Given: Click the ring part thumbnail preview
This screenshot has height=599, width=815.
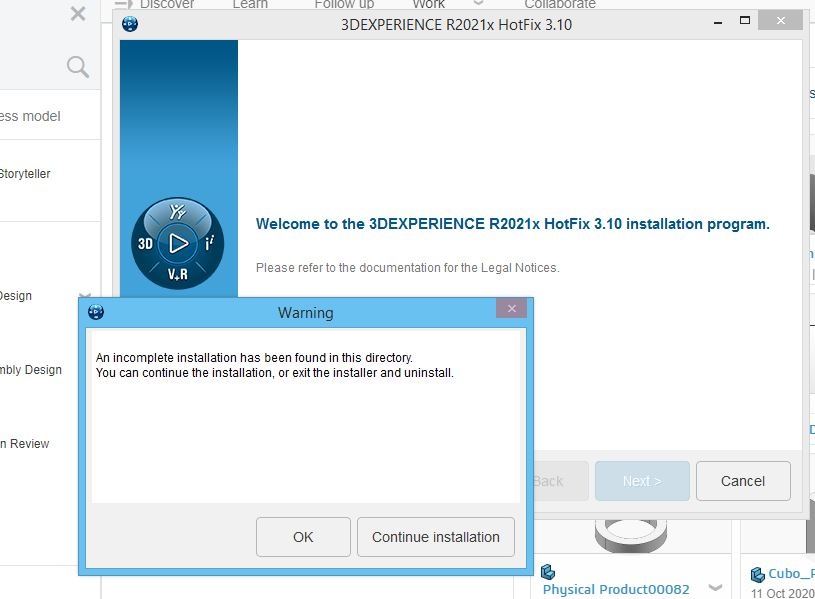Looking at the screenshot, I should click(630, 535).
